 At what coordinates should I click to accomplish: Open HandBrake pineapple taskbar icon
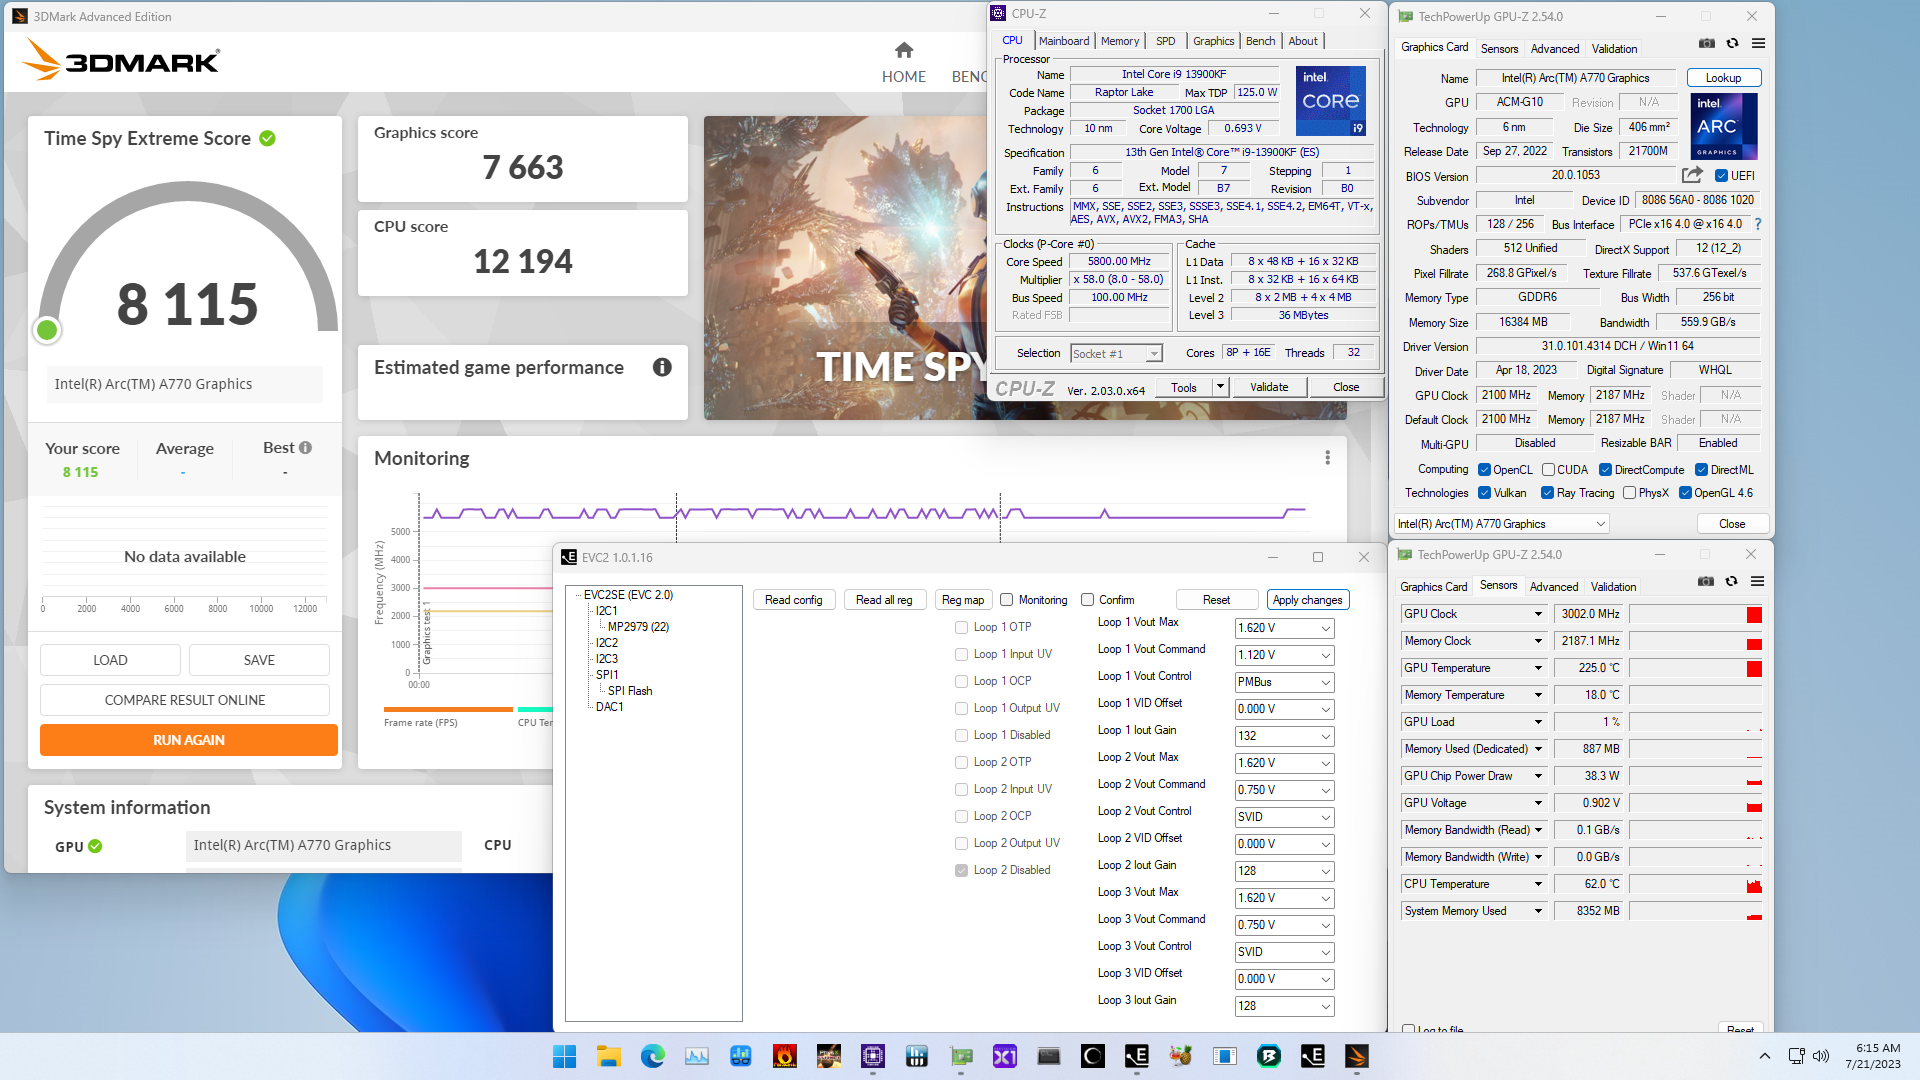tap(1181, 1056)
